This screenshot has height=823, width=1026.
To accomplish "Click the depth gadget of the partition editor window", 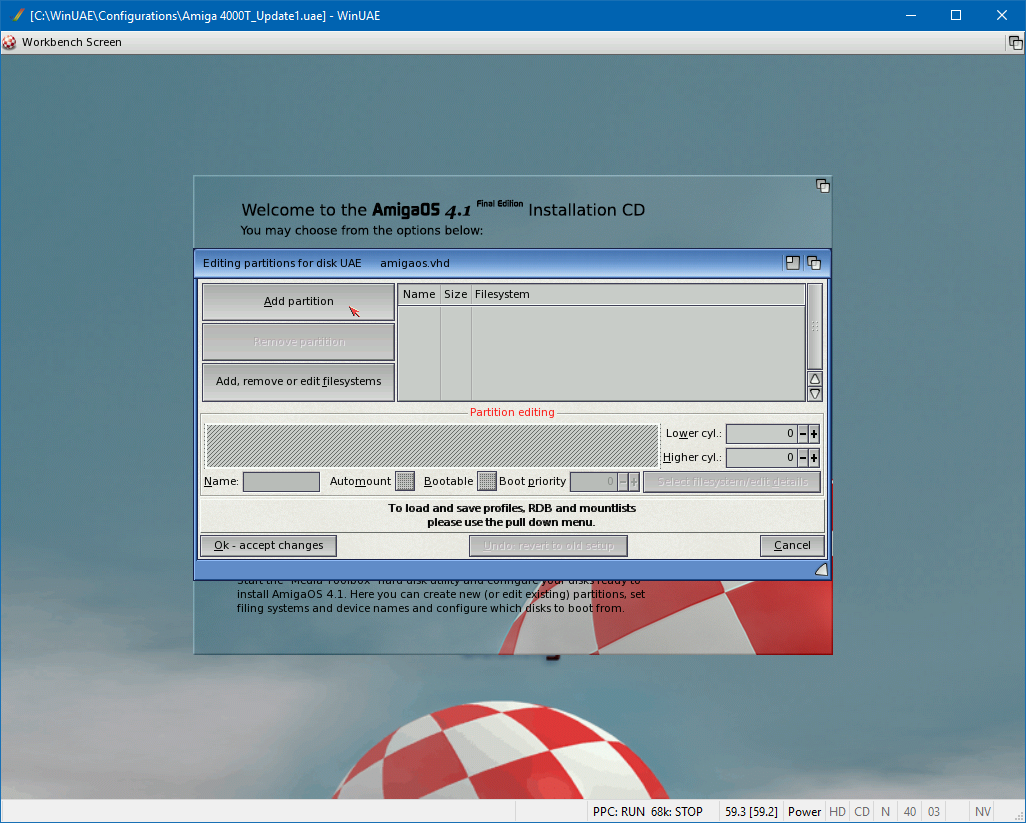I will [x=814, y=263].
